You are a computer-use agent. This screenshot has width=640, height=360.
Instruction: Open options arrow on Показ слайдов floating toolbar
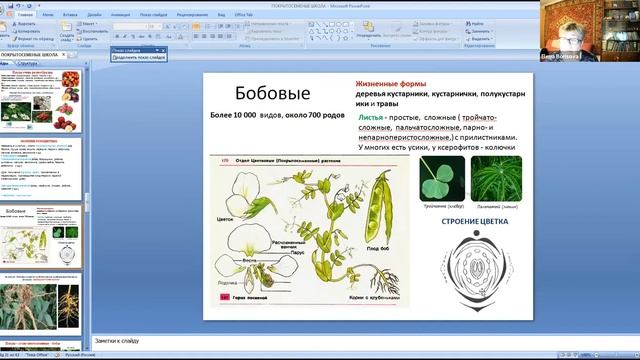(x=157, y=50)
